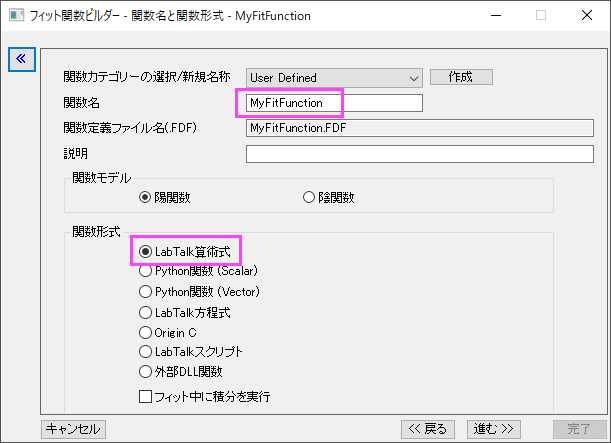Click the 完了 button
This screenshot has width=611, height=443.
579,429
